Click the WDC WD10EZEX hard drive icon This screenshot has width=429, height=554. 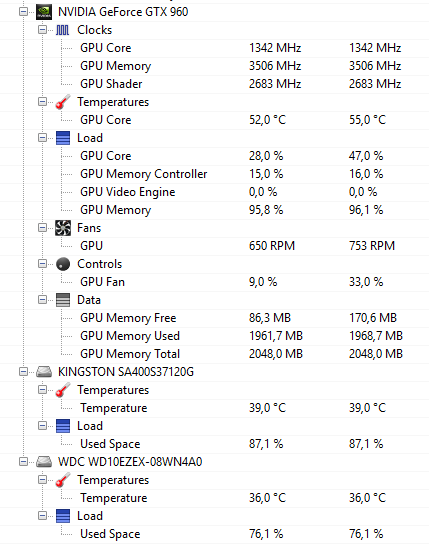point(44,462)
